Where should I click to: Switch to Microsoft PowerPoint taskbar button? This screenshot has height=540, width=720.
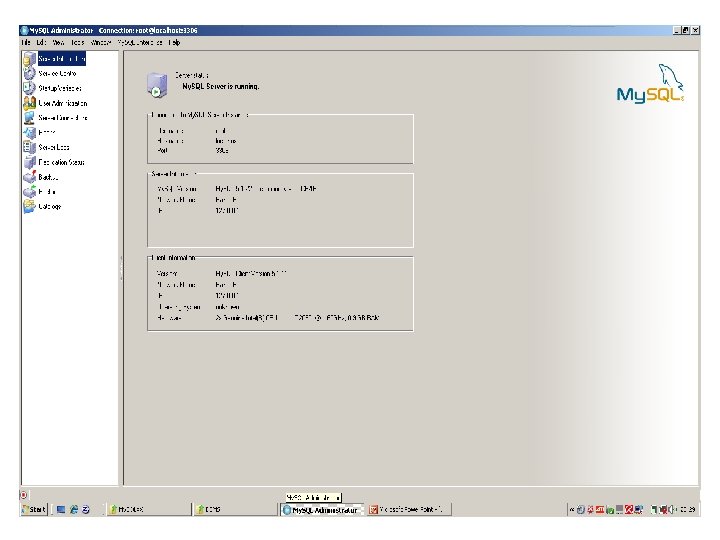(409, 509)
